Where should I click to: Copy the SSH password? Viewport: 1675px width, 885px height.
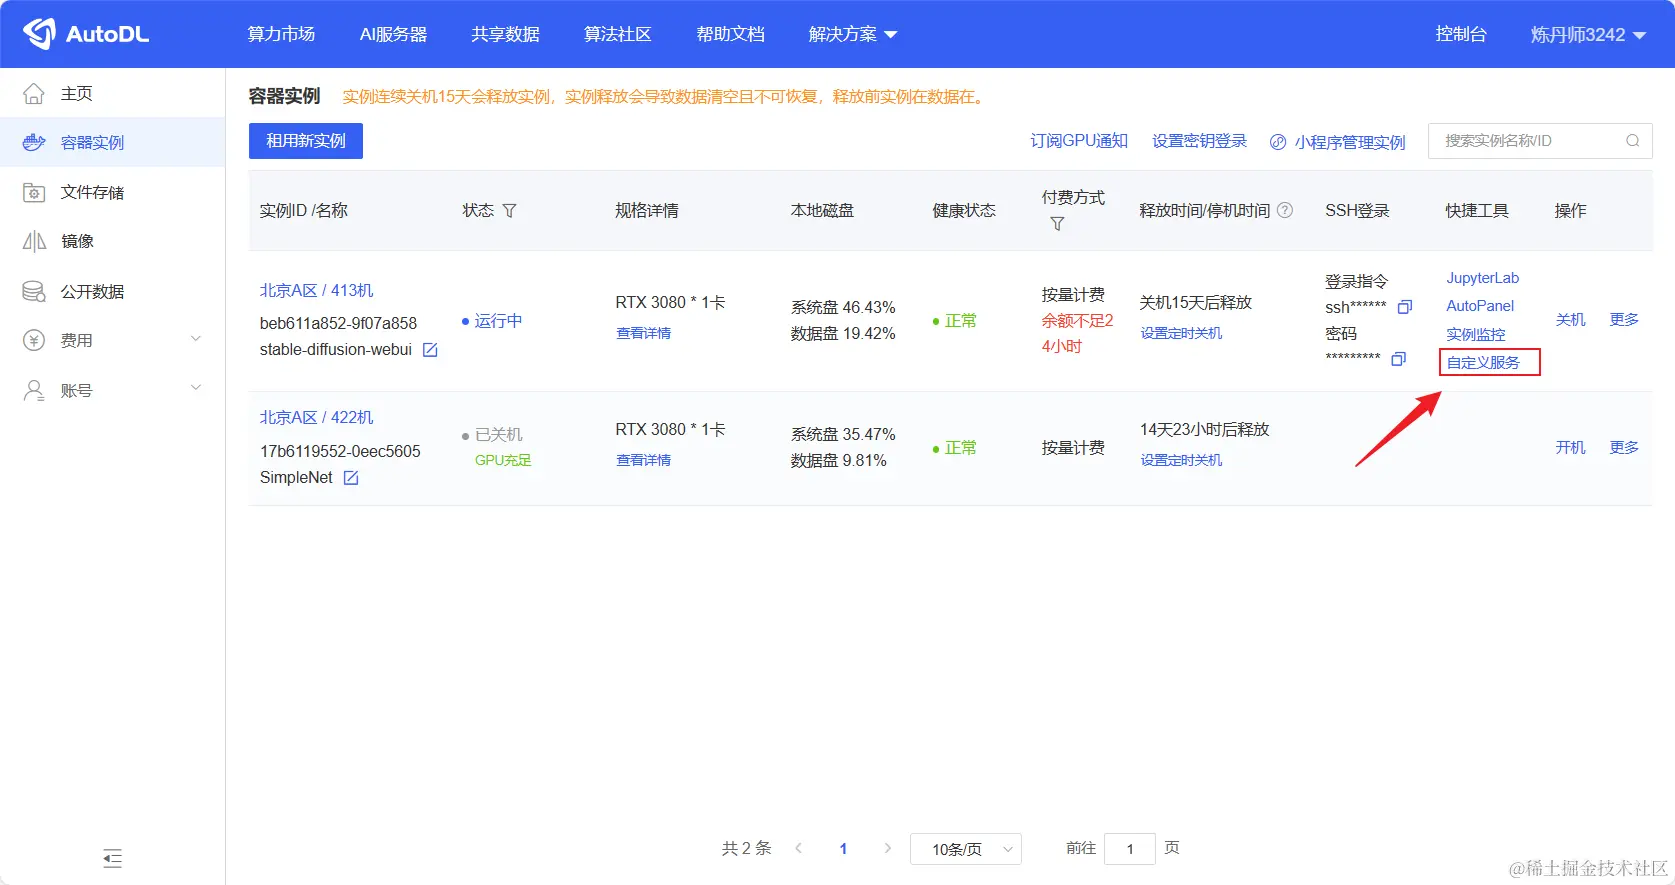[1399, 358]
